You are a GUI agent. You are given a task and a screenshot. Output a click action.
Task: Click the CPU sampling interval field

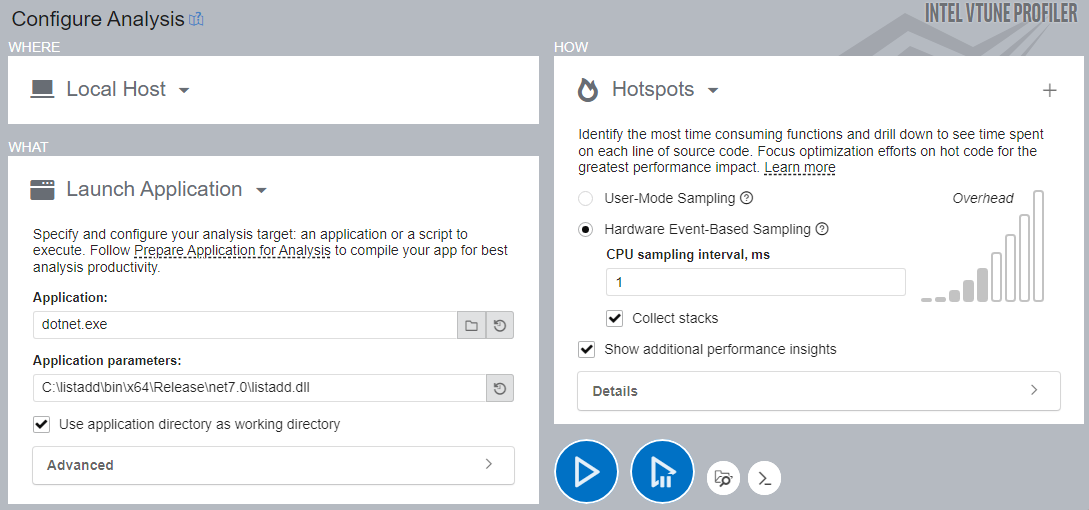tap(755, 283)
